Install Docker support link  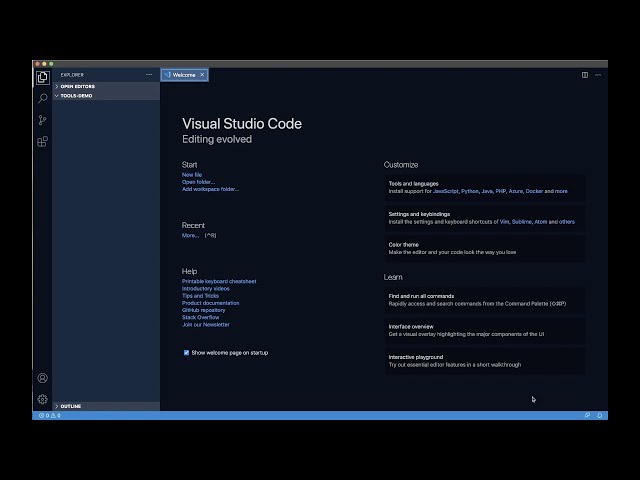534,191
